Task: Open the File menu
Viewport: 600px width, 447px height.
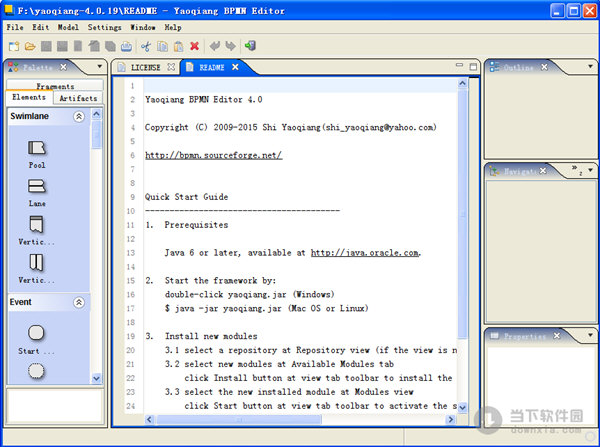Action: pos(15,27)
